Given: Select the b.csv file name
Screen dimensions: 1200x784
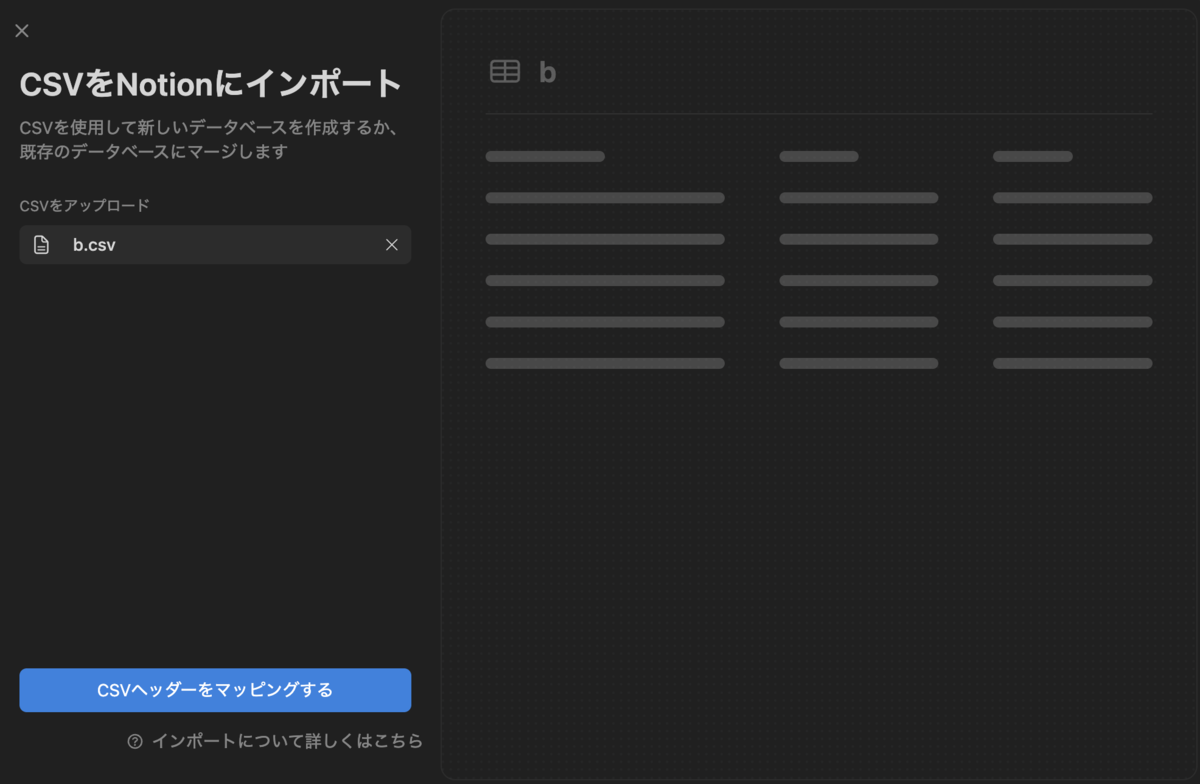Looking at the screenshot, I should 94,245.
